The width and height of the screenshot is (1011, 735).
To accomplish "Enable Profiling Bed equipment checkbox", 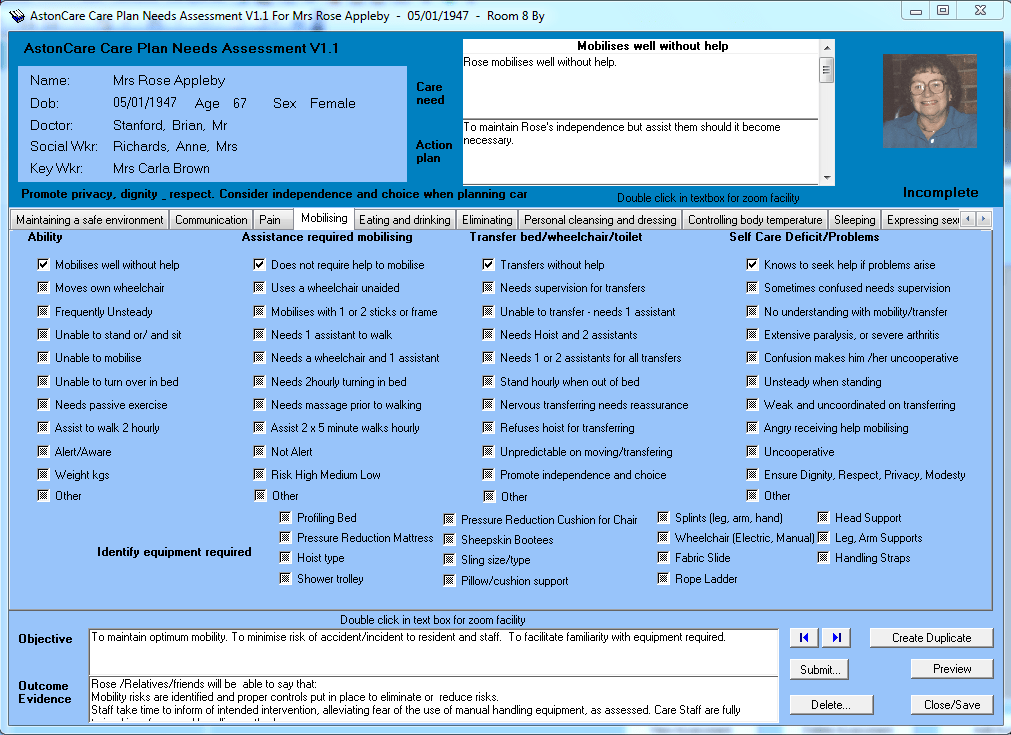I will 285,517.
